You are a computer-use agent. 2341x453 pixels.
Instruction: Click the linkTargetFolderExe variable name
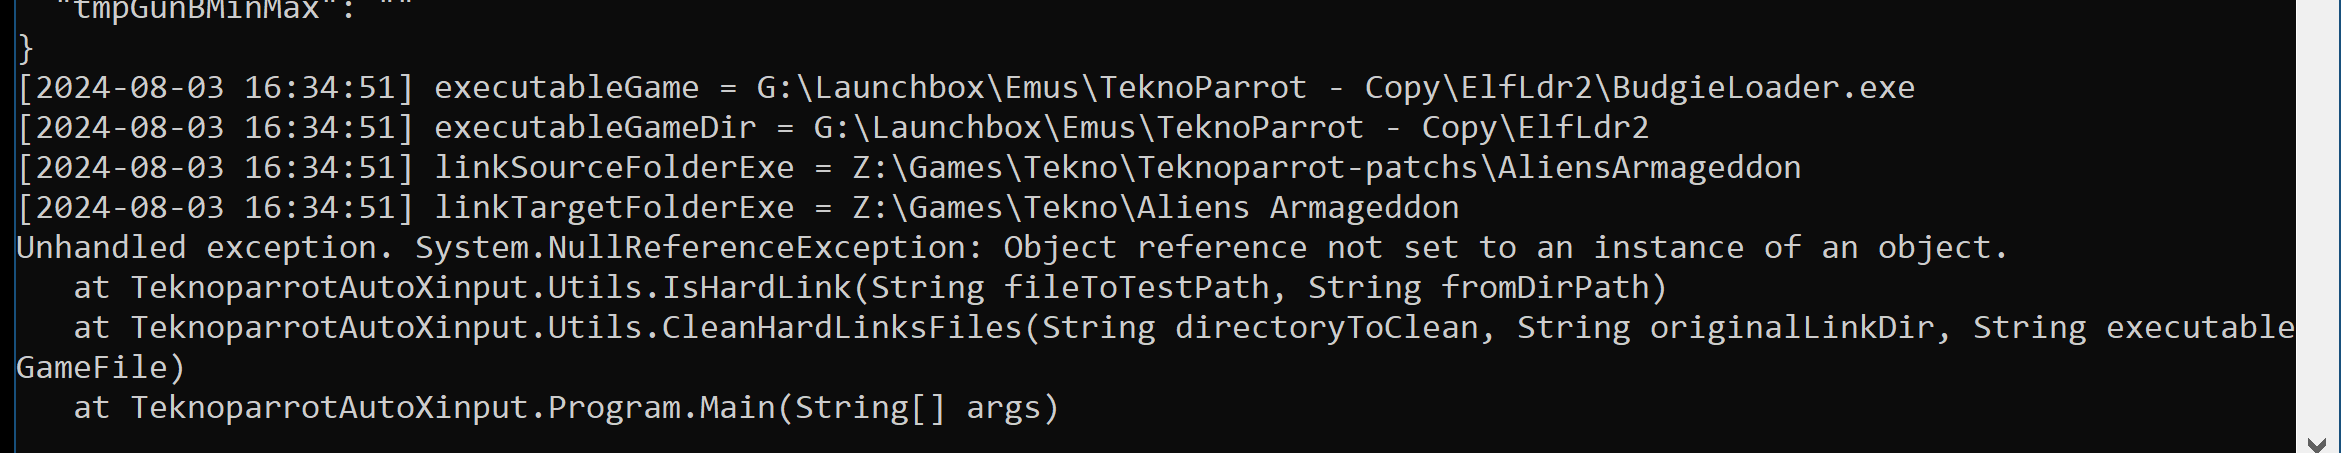tap(614, 208)
